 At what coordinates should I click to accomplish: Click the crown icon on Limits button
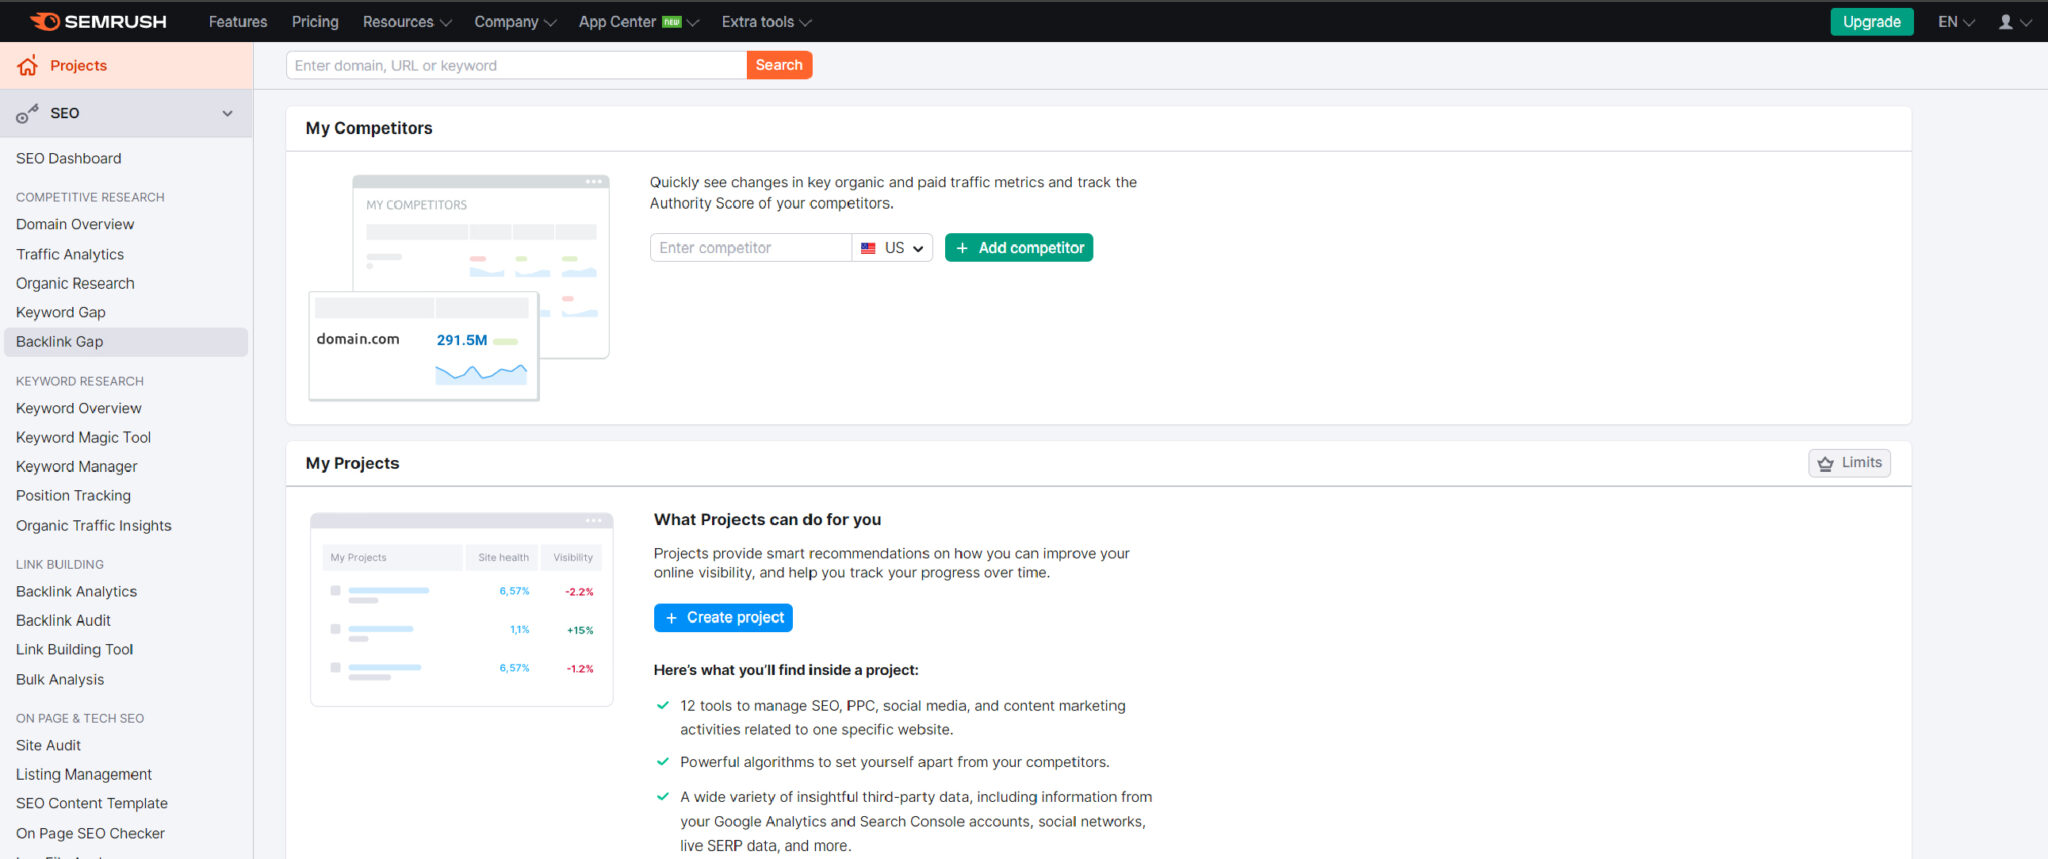1826,464
